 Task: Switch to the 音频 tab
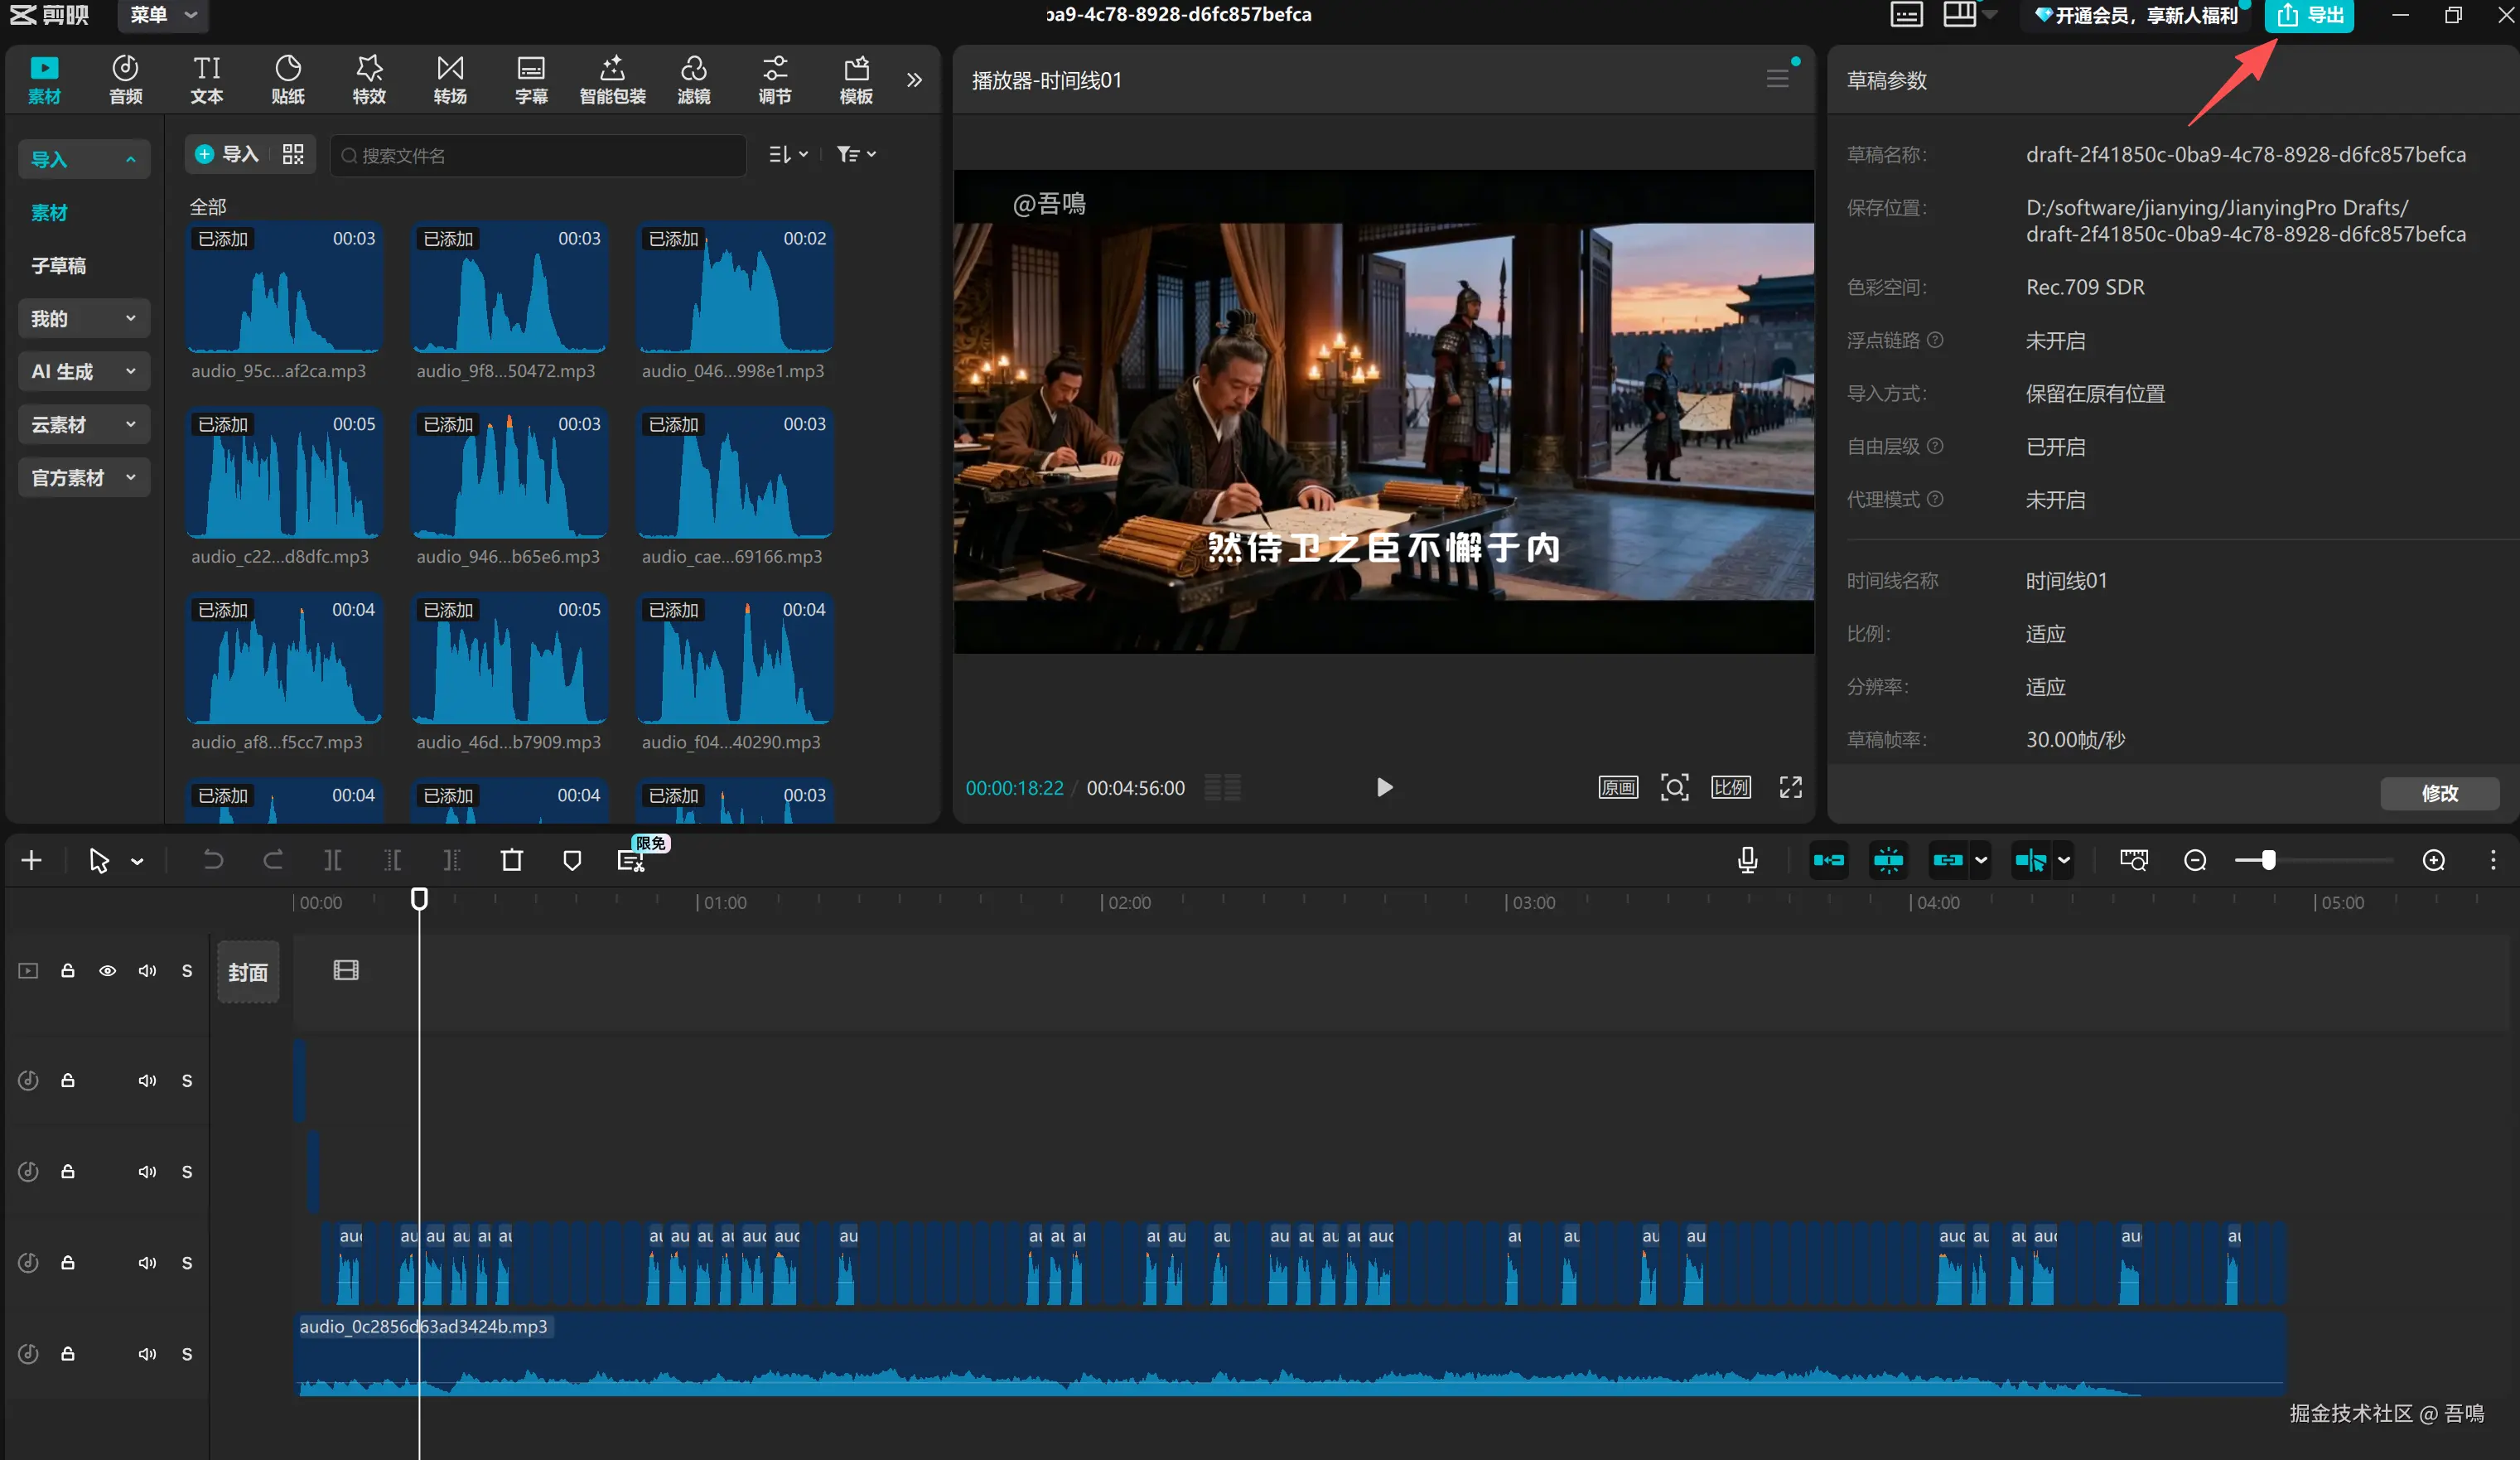(125, 80)
